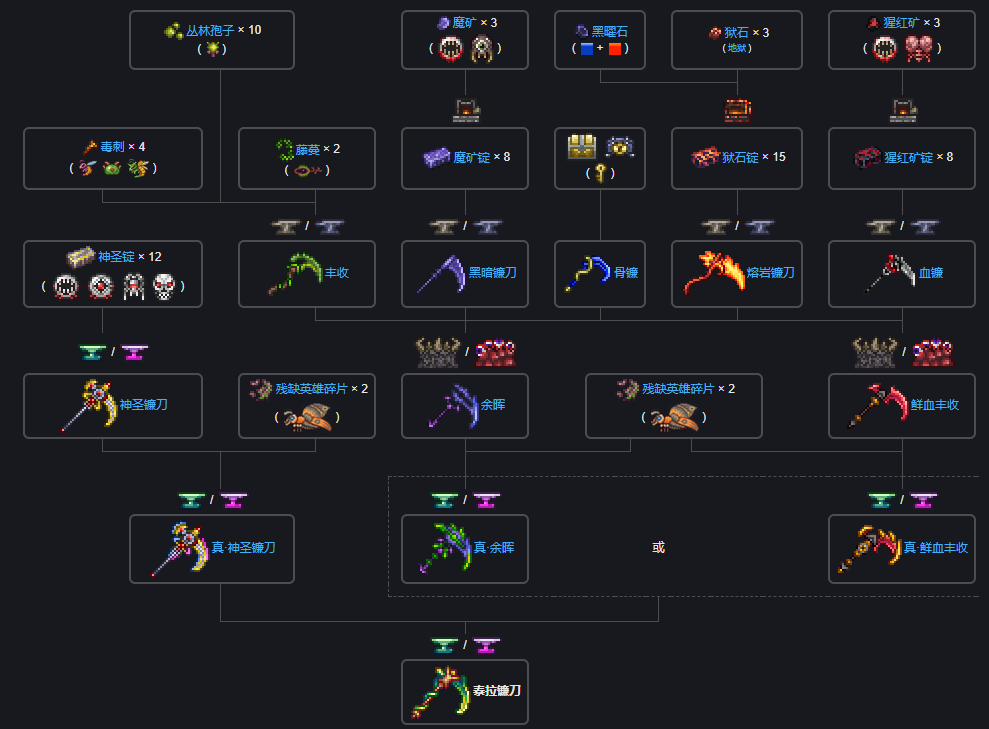Image resolution: width=989 pixels, height=729 pixels.
Task: Select the 神圣镰刀 sprite icon
Action: [90, 405]
